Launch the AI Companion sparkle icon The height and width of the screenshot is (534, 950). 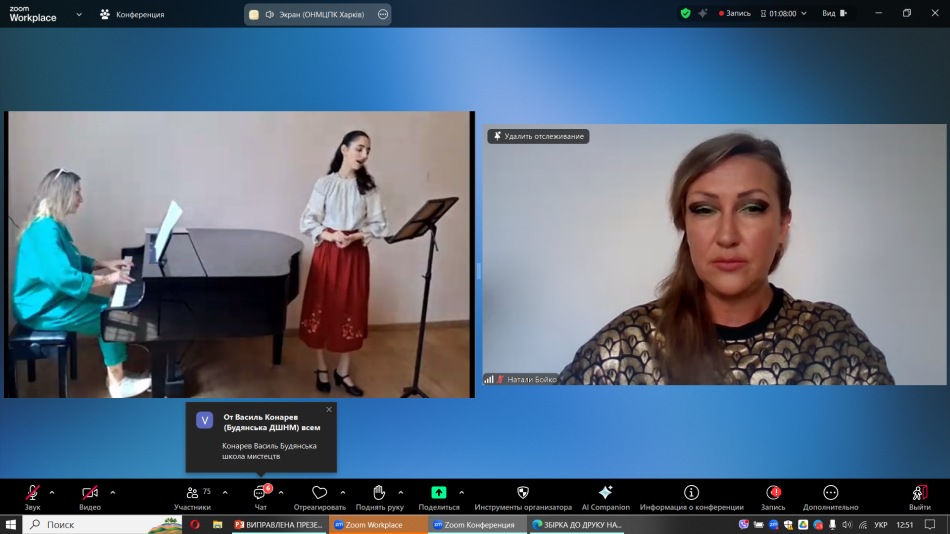pos(605,493)
